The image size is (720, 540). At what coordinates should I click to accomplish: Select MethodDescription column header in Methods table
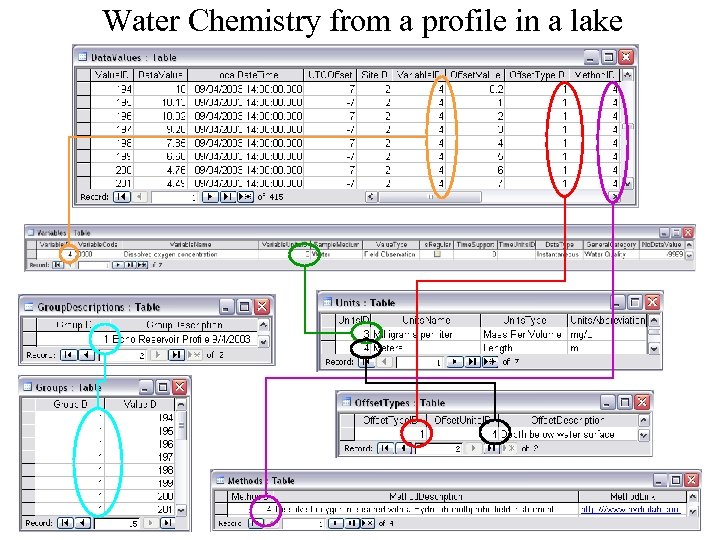426,496
